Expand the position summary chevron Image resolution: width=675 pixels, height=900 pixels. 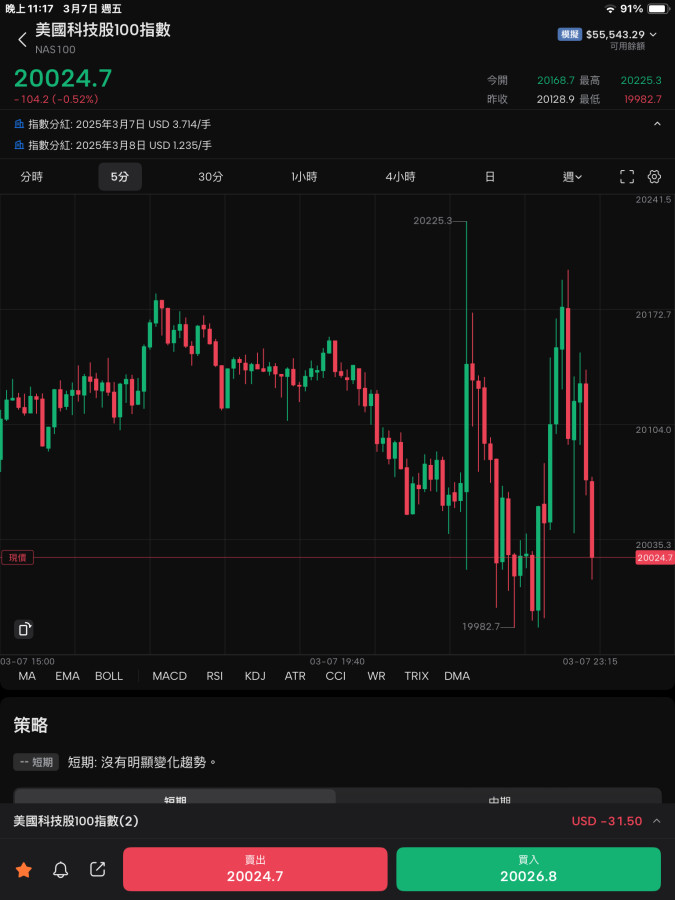[x=657, y=821]
